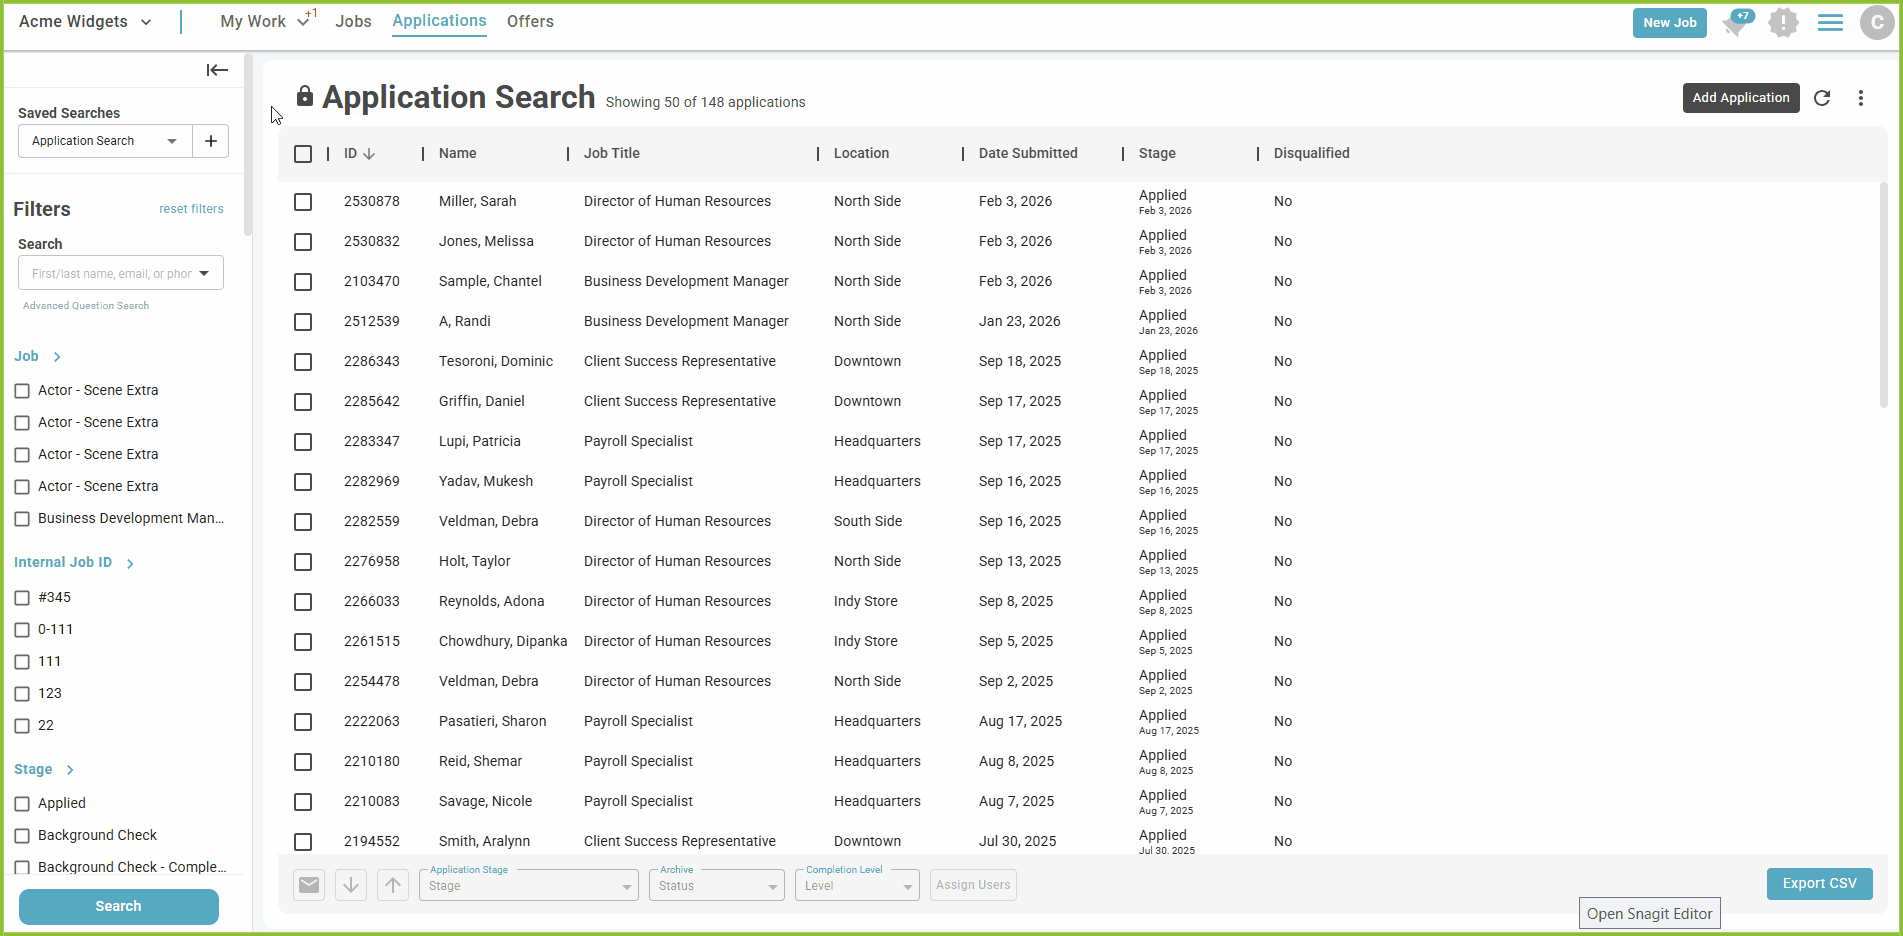Open the user avatar C menu
The width and height of the screenshot is (1903, 936).
[1877, 22]
